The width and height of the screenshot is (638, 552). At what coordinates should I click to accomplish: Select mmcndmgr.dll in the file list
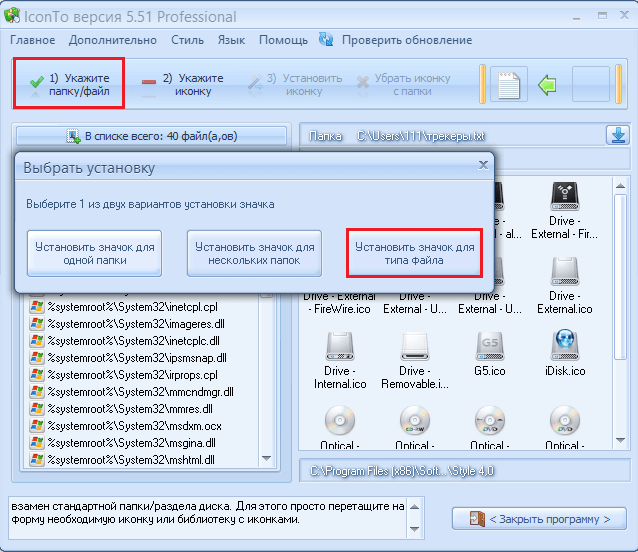point(142,392)
